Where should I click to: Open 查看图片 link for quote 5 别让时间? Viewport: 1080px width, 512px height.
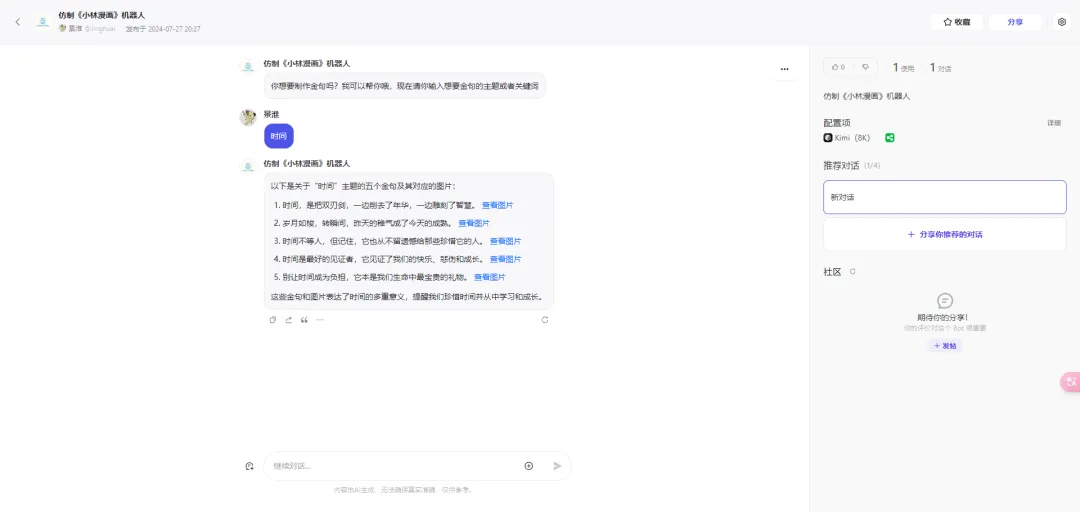490,277
